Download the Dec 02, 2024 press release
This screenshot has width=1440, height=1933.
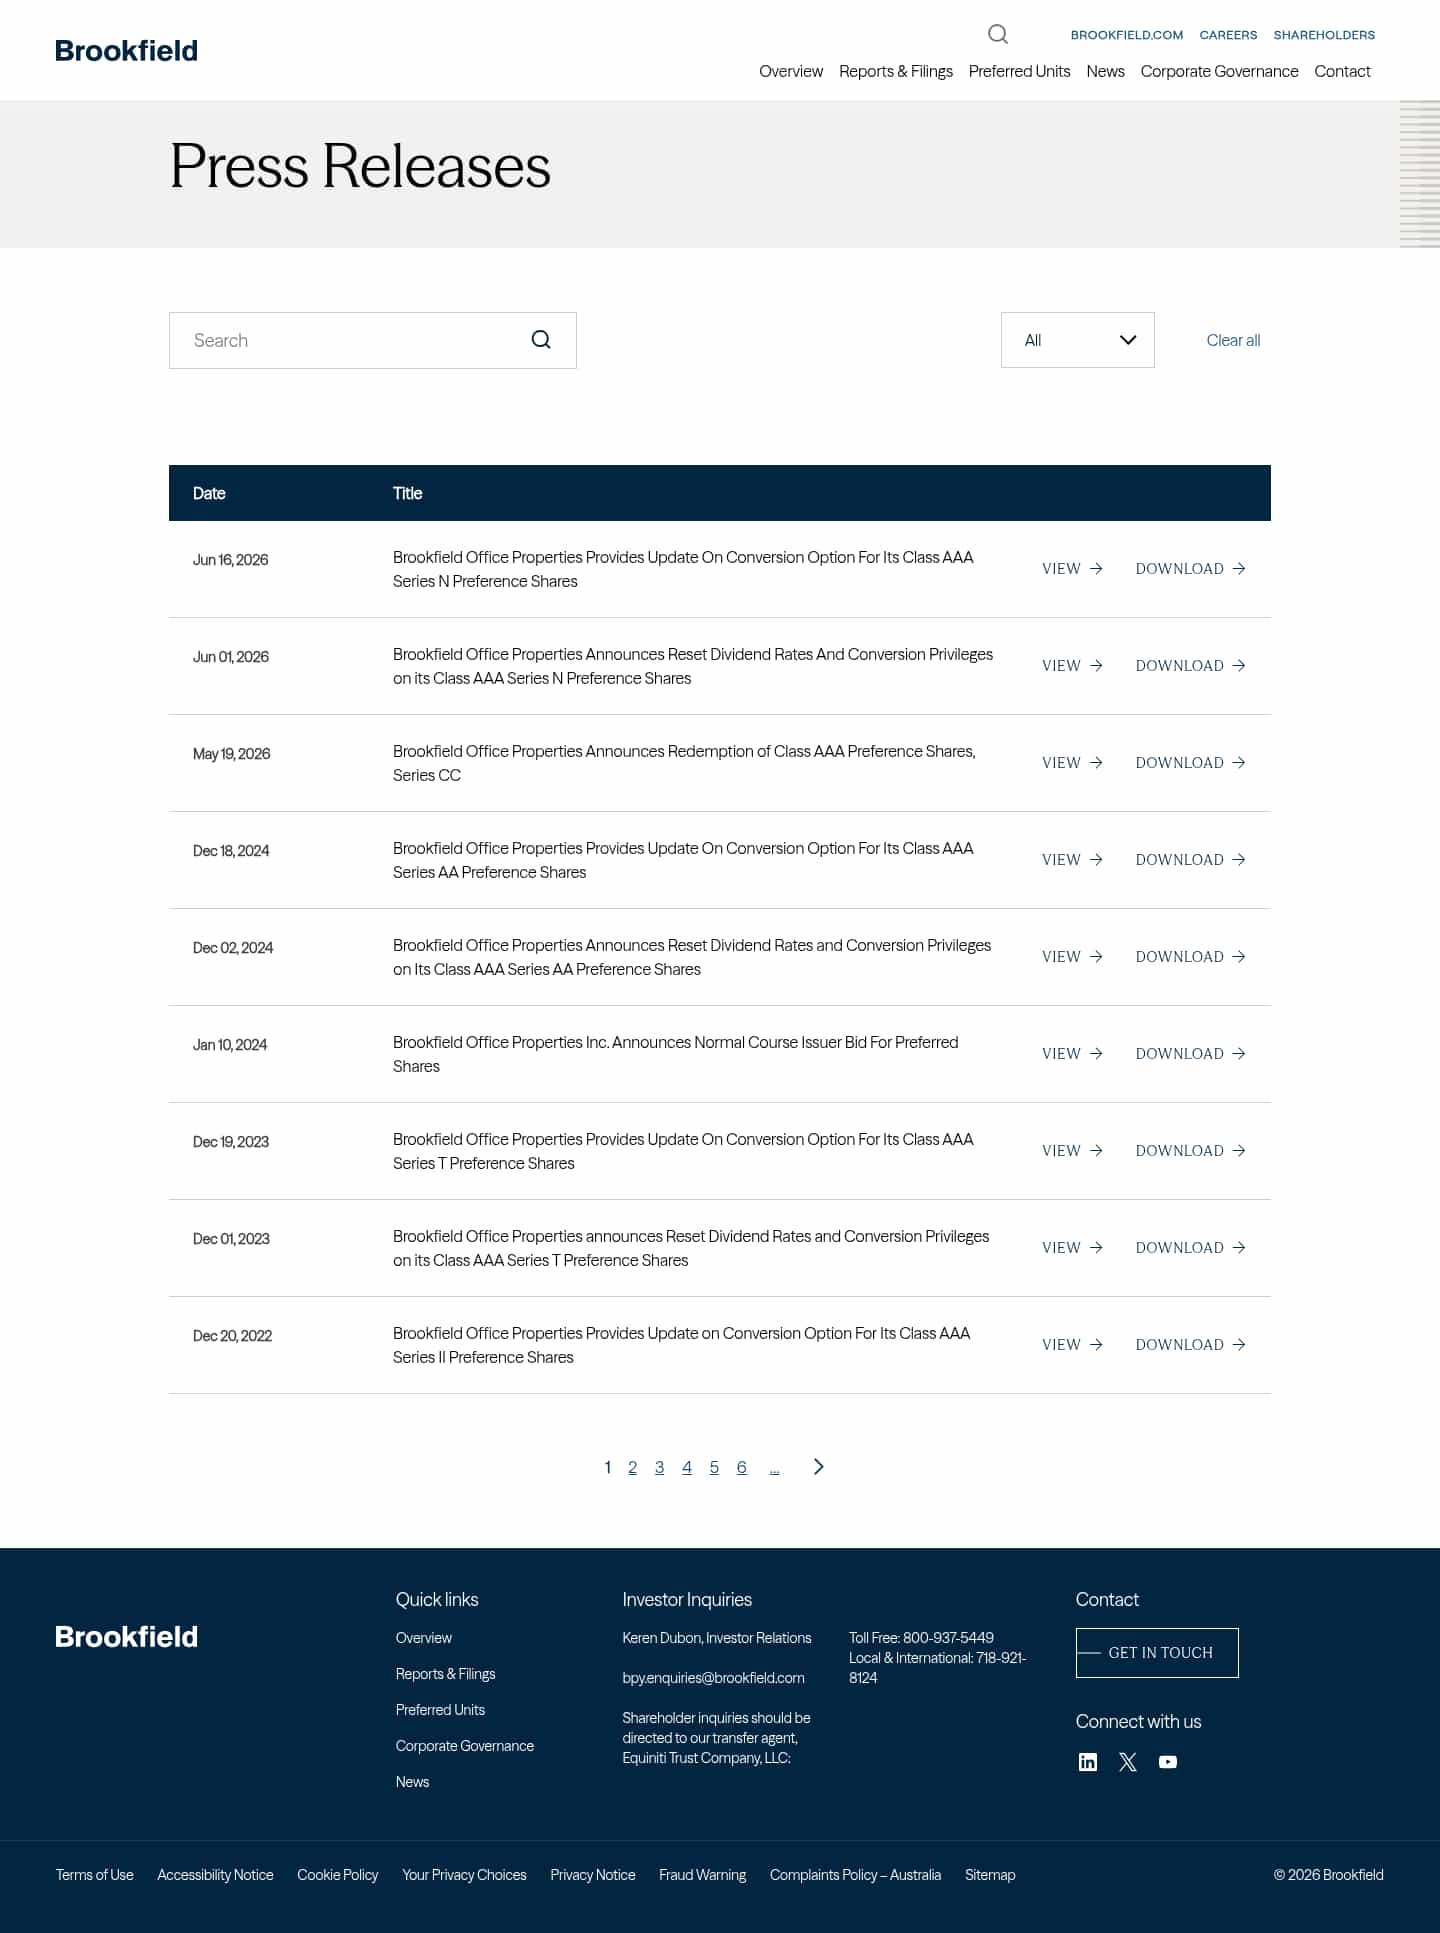pos(1190,957)
